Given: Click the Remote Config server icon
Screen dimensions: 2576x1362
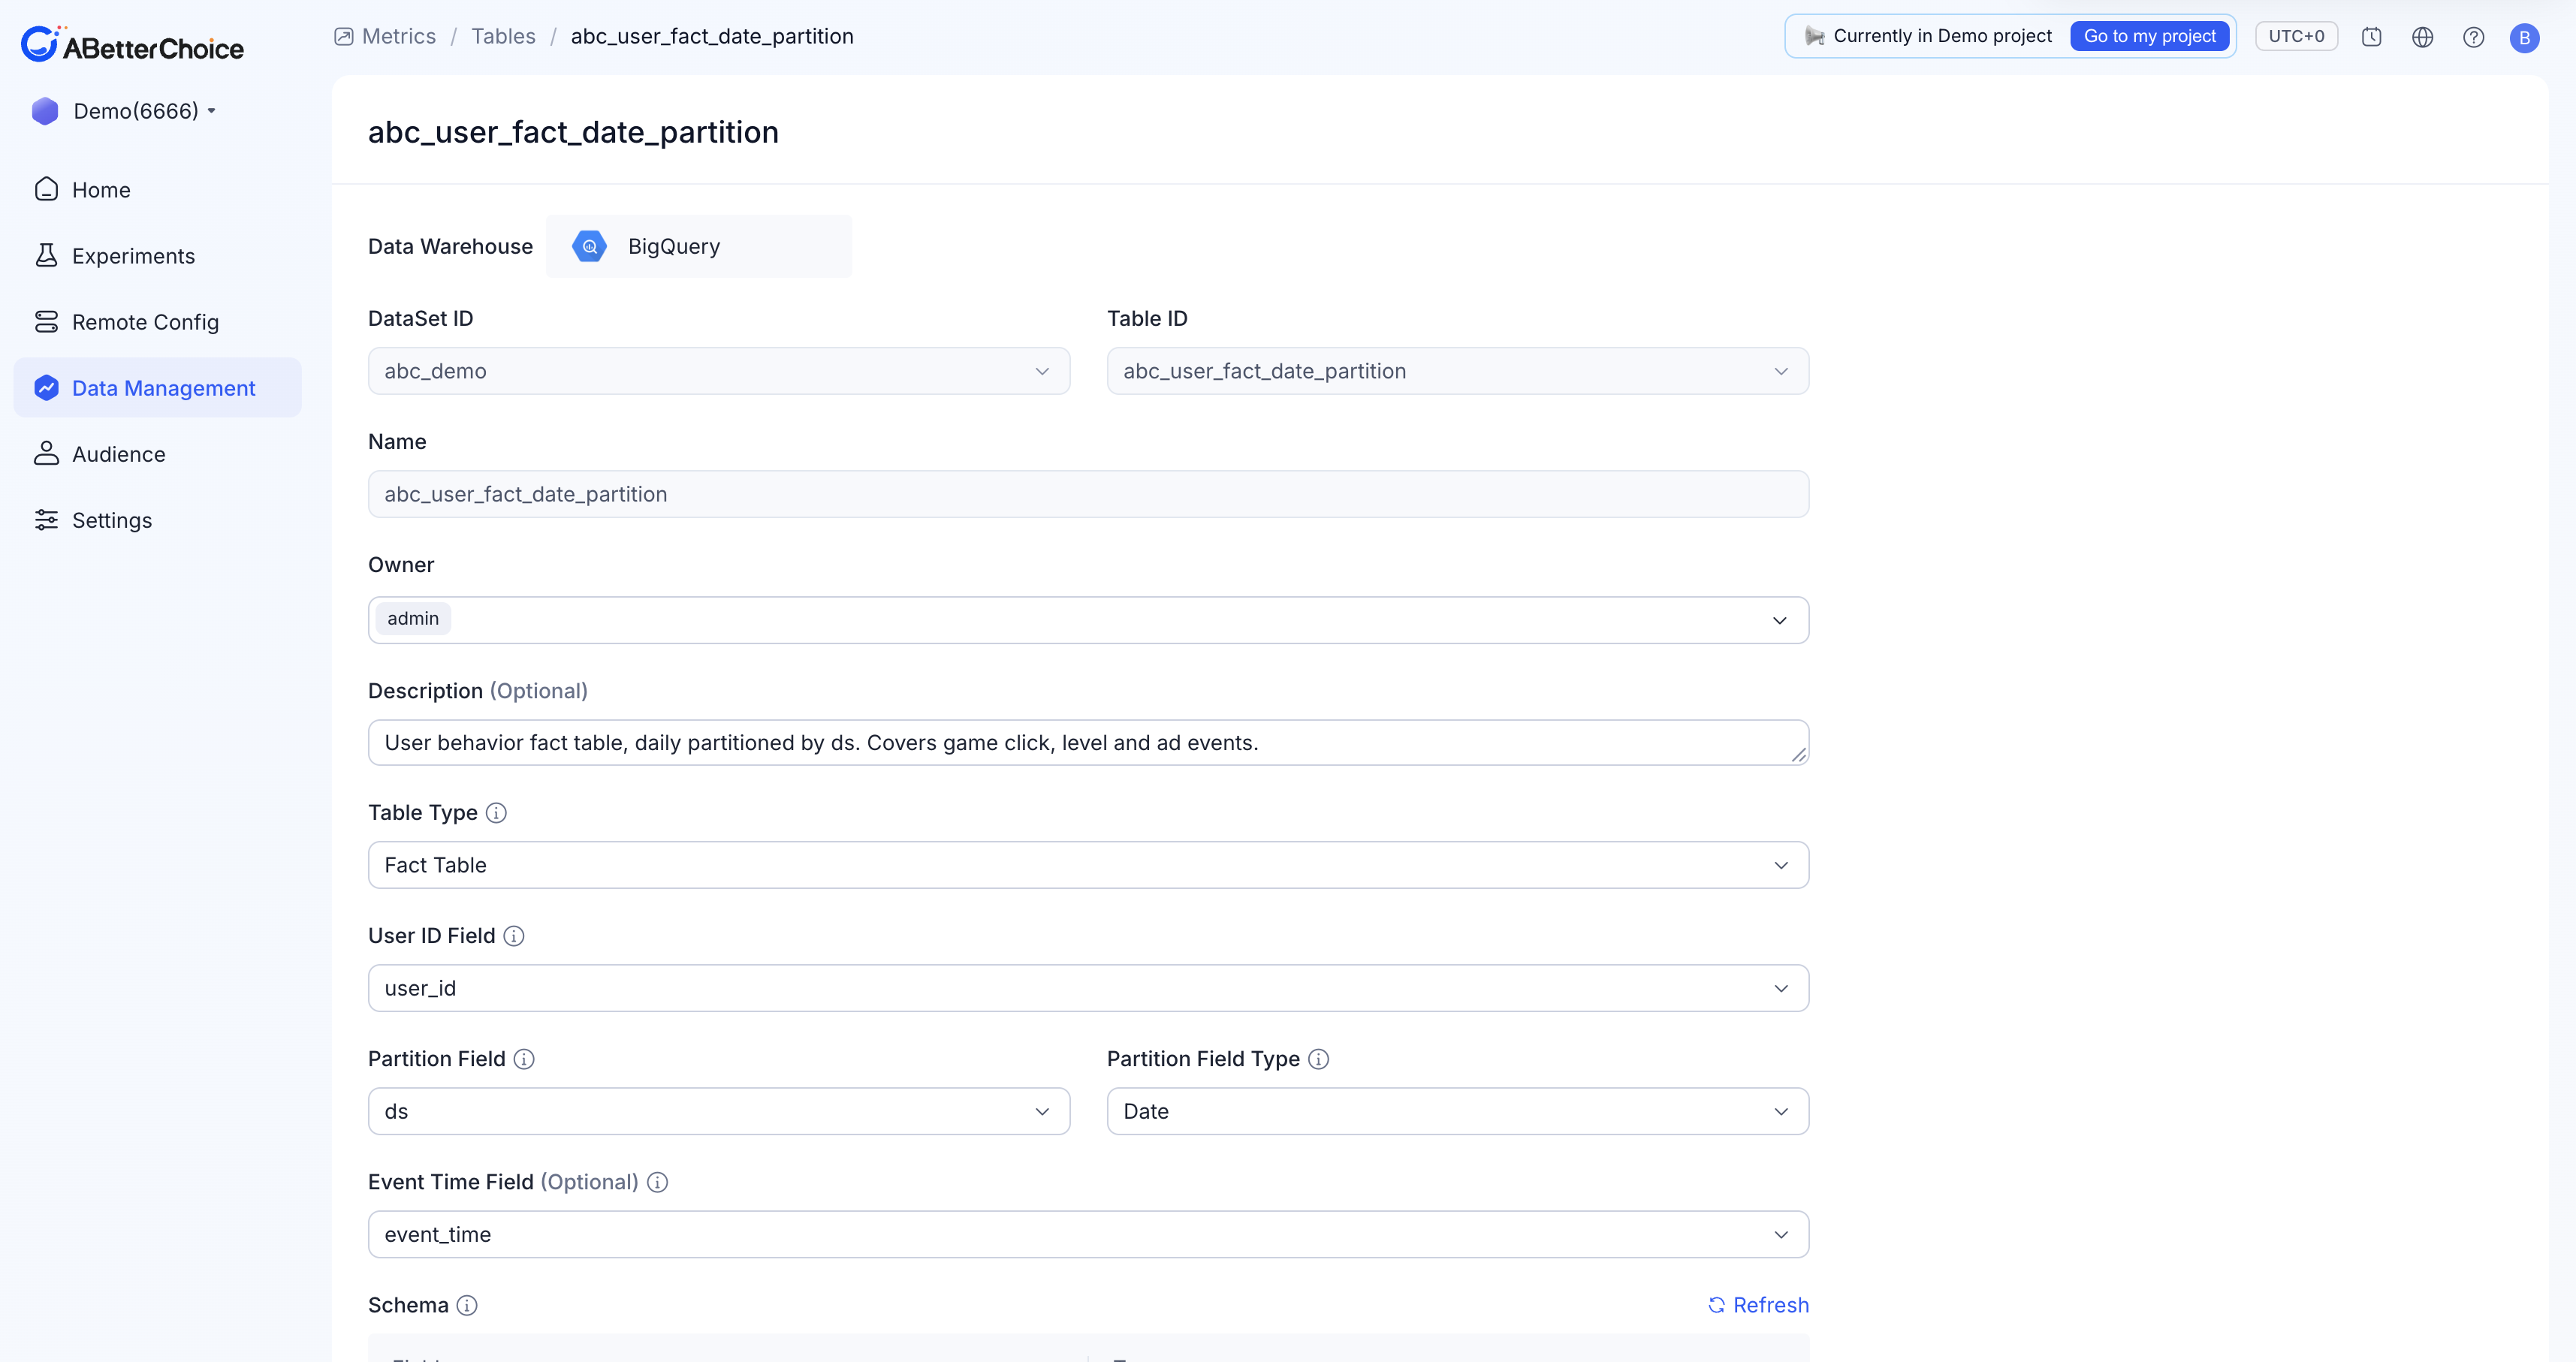Looking at the screenshot, I should pyautogui.click(x=46, y=321).
